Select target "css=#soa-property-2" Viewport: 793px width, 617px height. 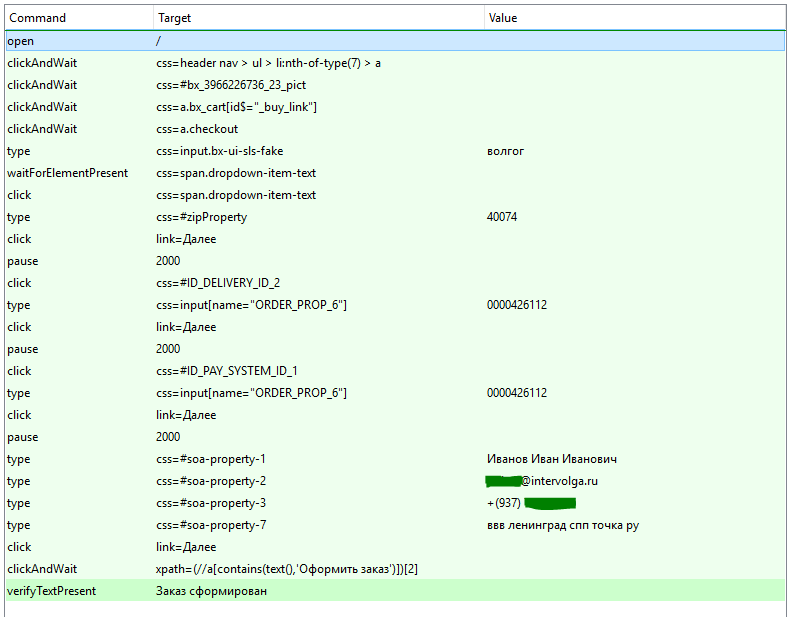(x=211, y=481)
